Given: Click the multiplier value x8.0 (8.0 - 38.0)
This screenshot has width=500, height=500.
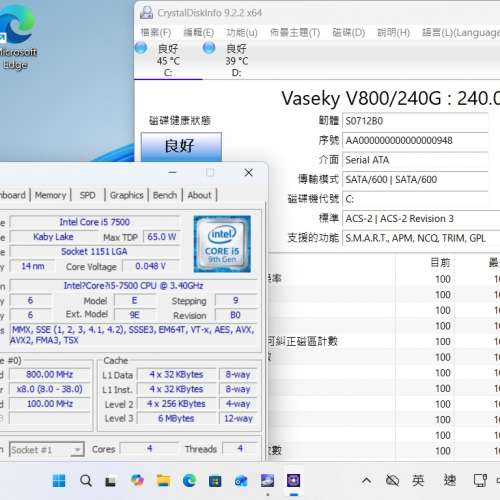Looking at the screenshot, I should 50,389.
